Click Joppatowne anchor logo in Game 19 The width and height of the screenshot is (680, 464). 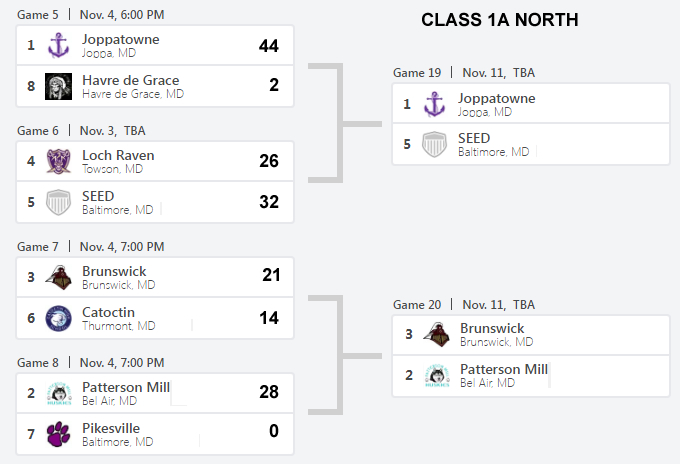coord(434,104)
